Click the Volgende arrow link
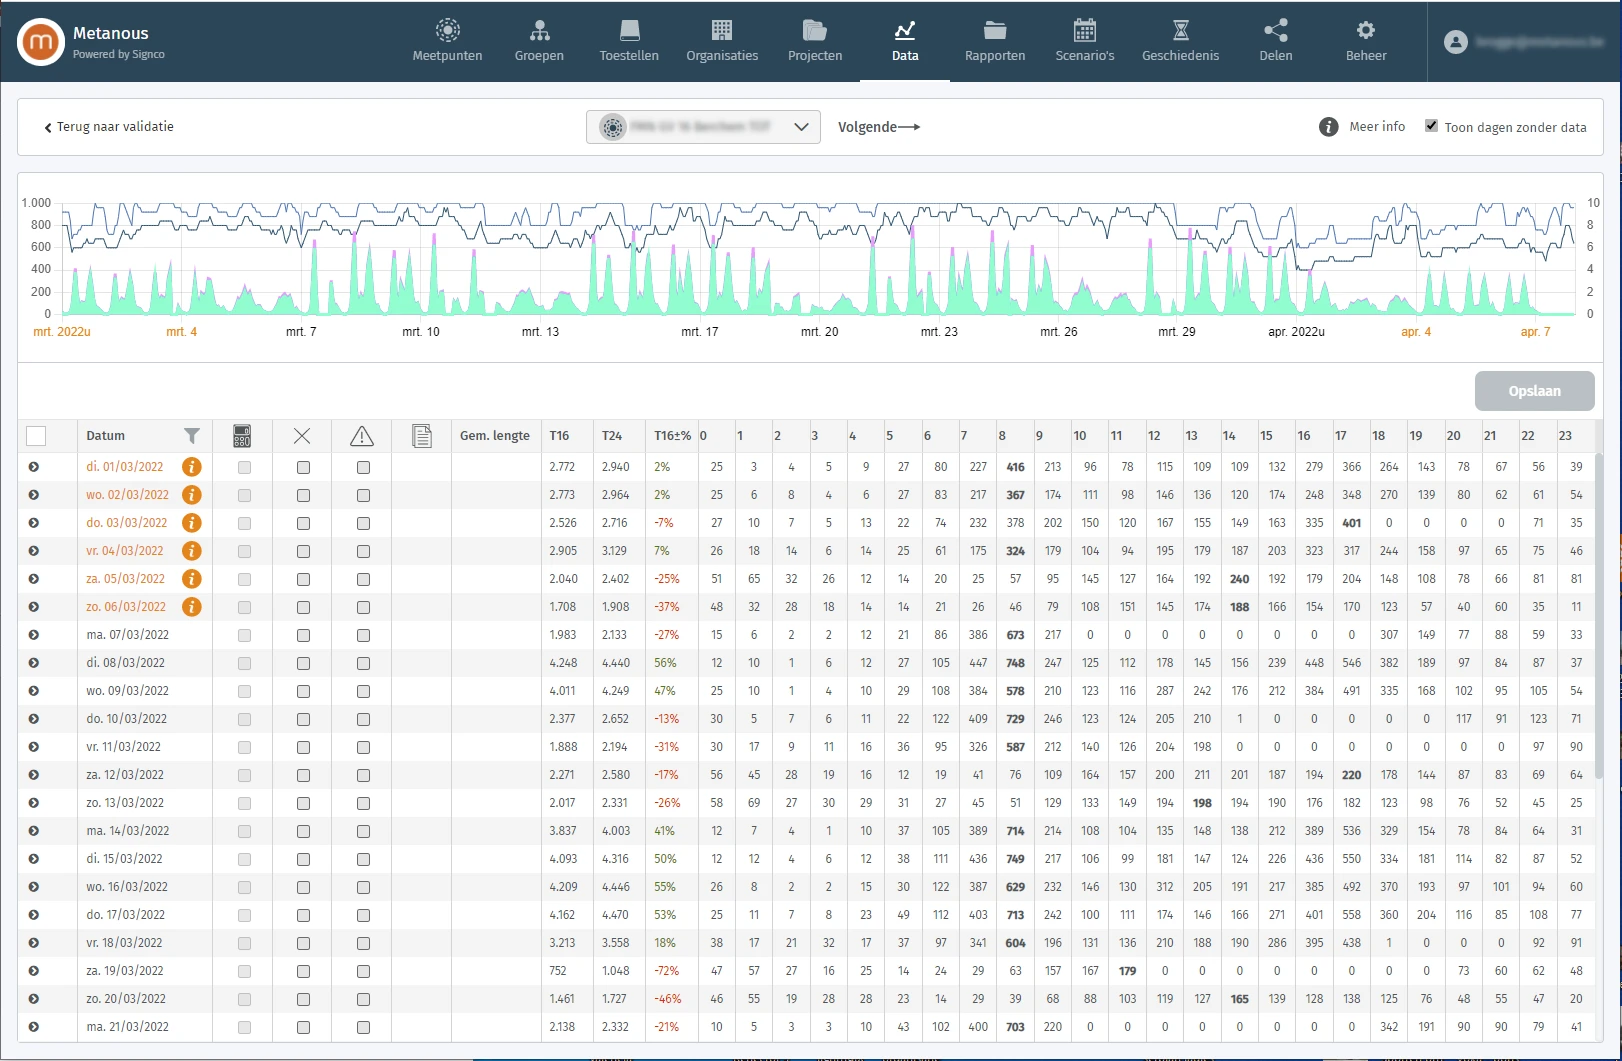Viewport: 1622px width, 1061px height. [x=878, y=127]
